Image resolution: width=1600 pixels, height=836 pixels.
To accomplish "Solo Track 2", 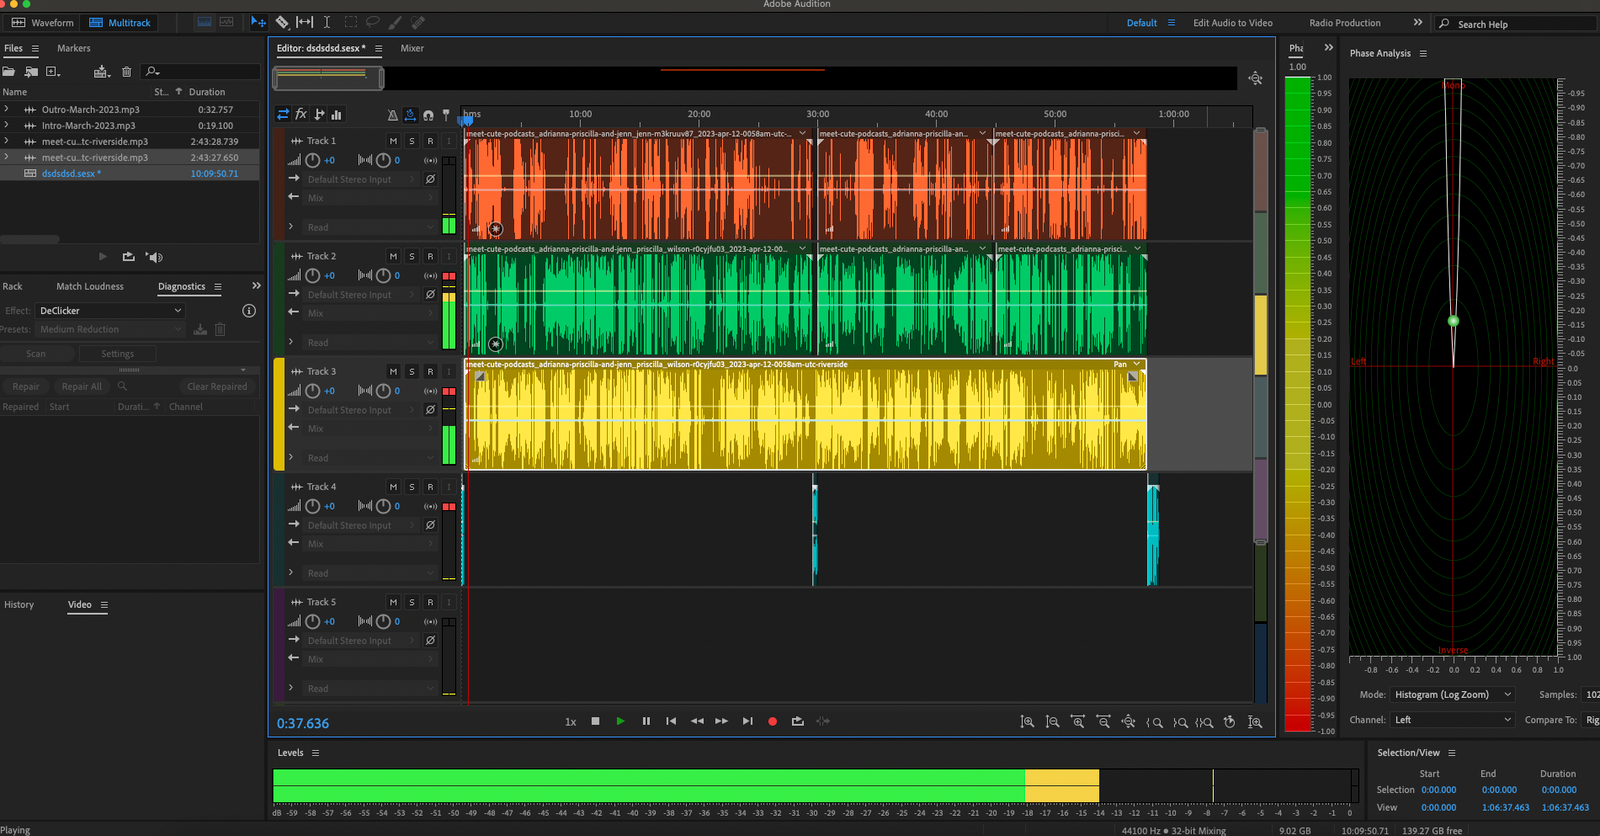I will (x=411, y=256).
